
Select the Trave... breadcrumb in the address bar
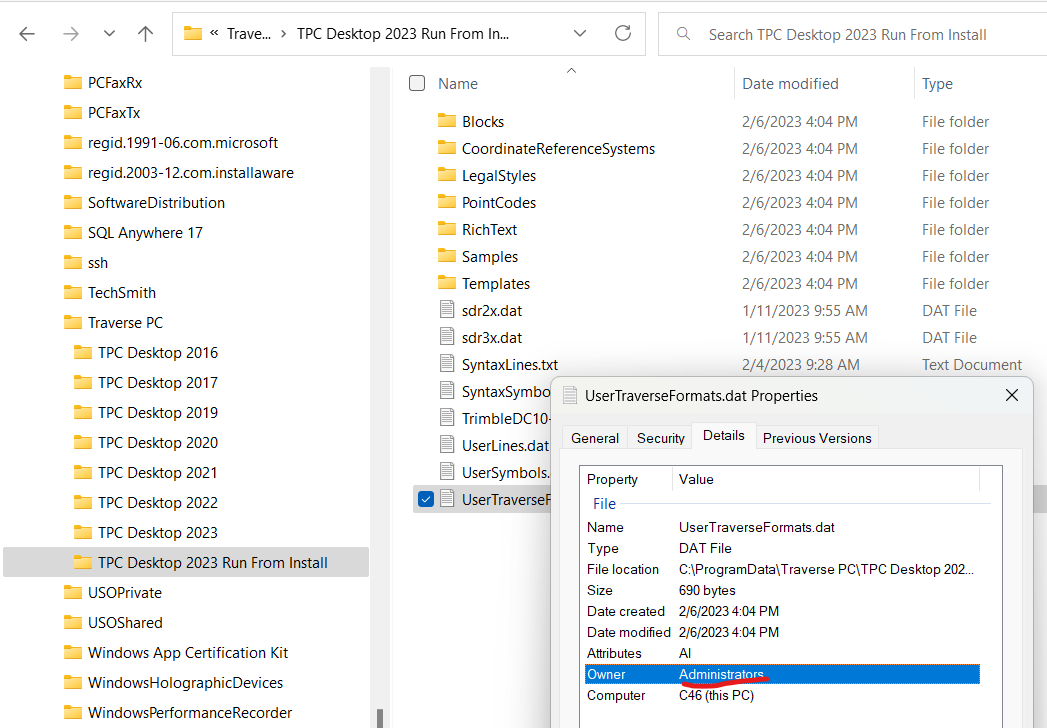coord(248,34)
